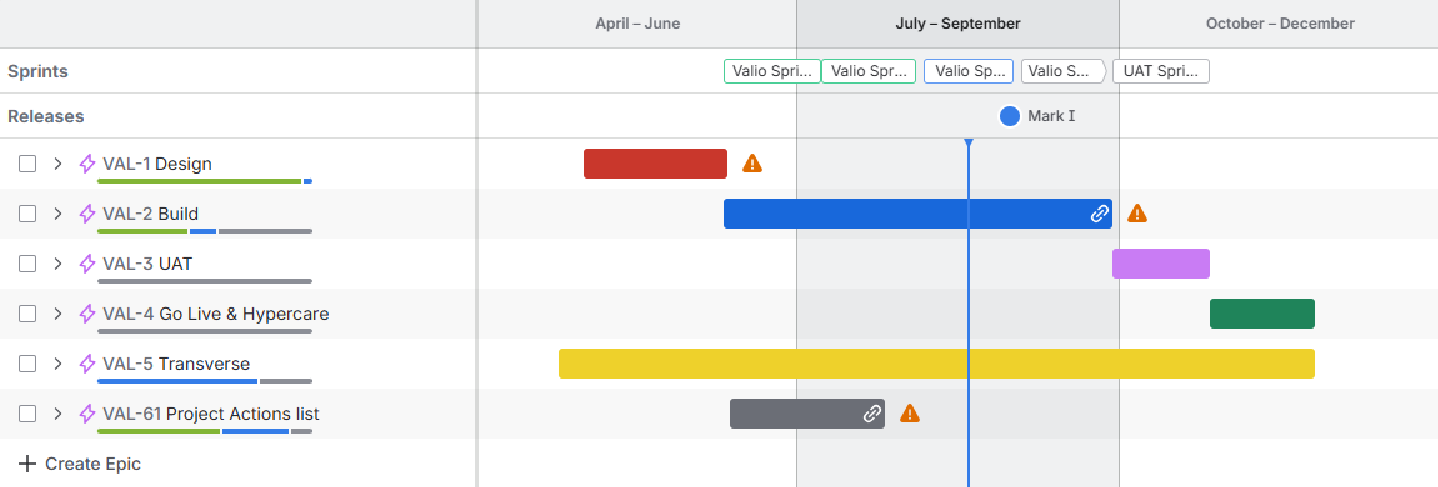Check the VAL-4 Go Live & Hypercare box
The height and width of the screenshot is (487, 1438).
[x=28, y=314]
